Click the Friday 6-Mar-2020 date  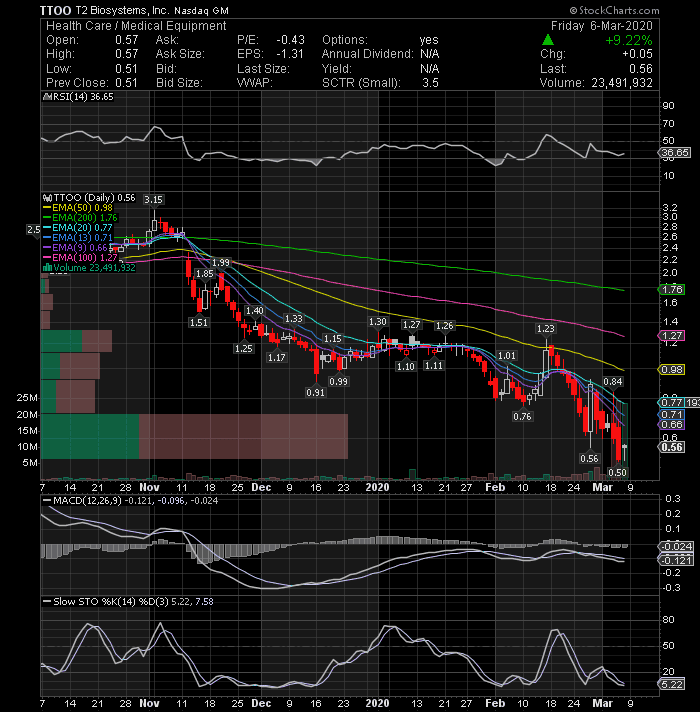click(x=601, y=26)
